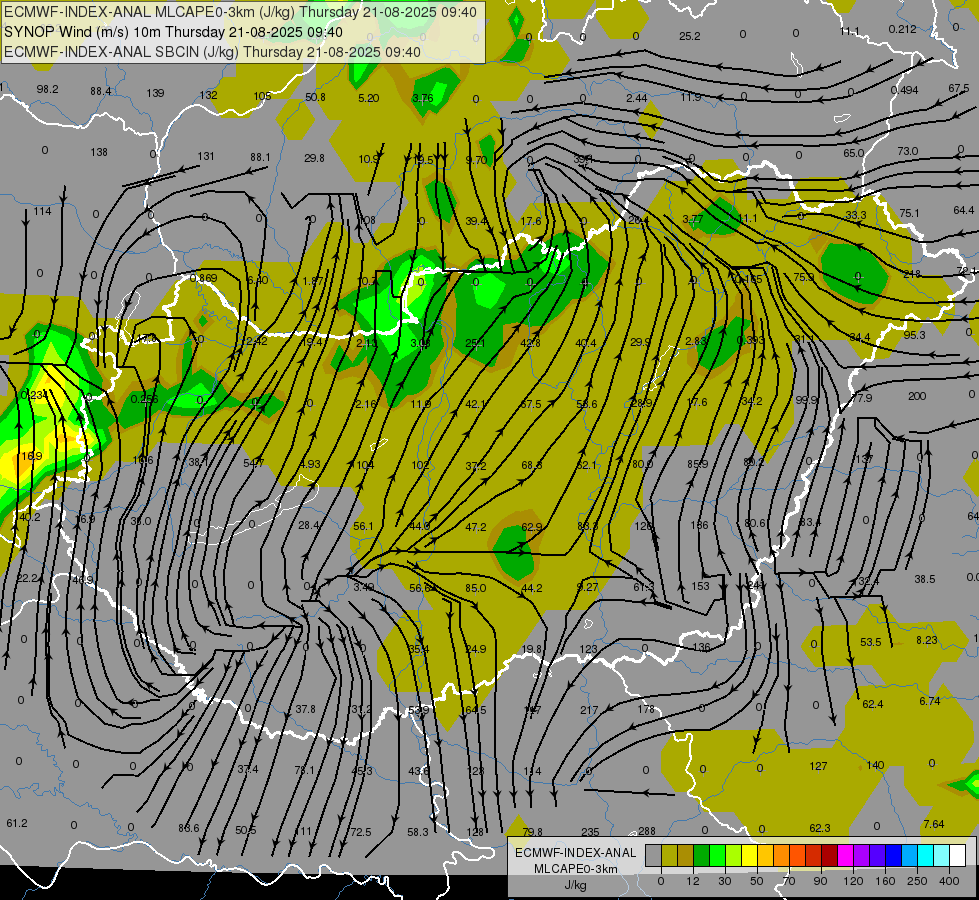
Task: Click the map value 75.1
Action: pyautogui.click(x=909, y=213)
